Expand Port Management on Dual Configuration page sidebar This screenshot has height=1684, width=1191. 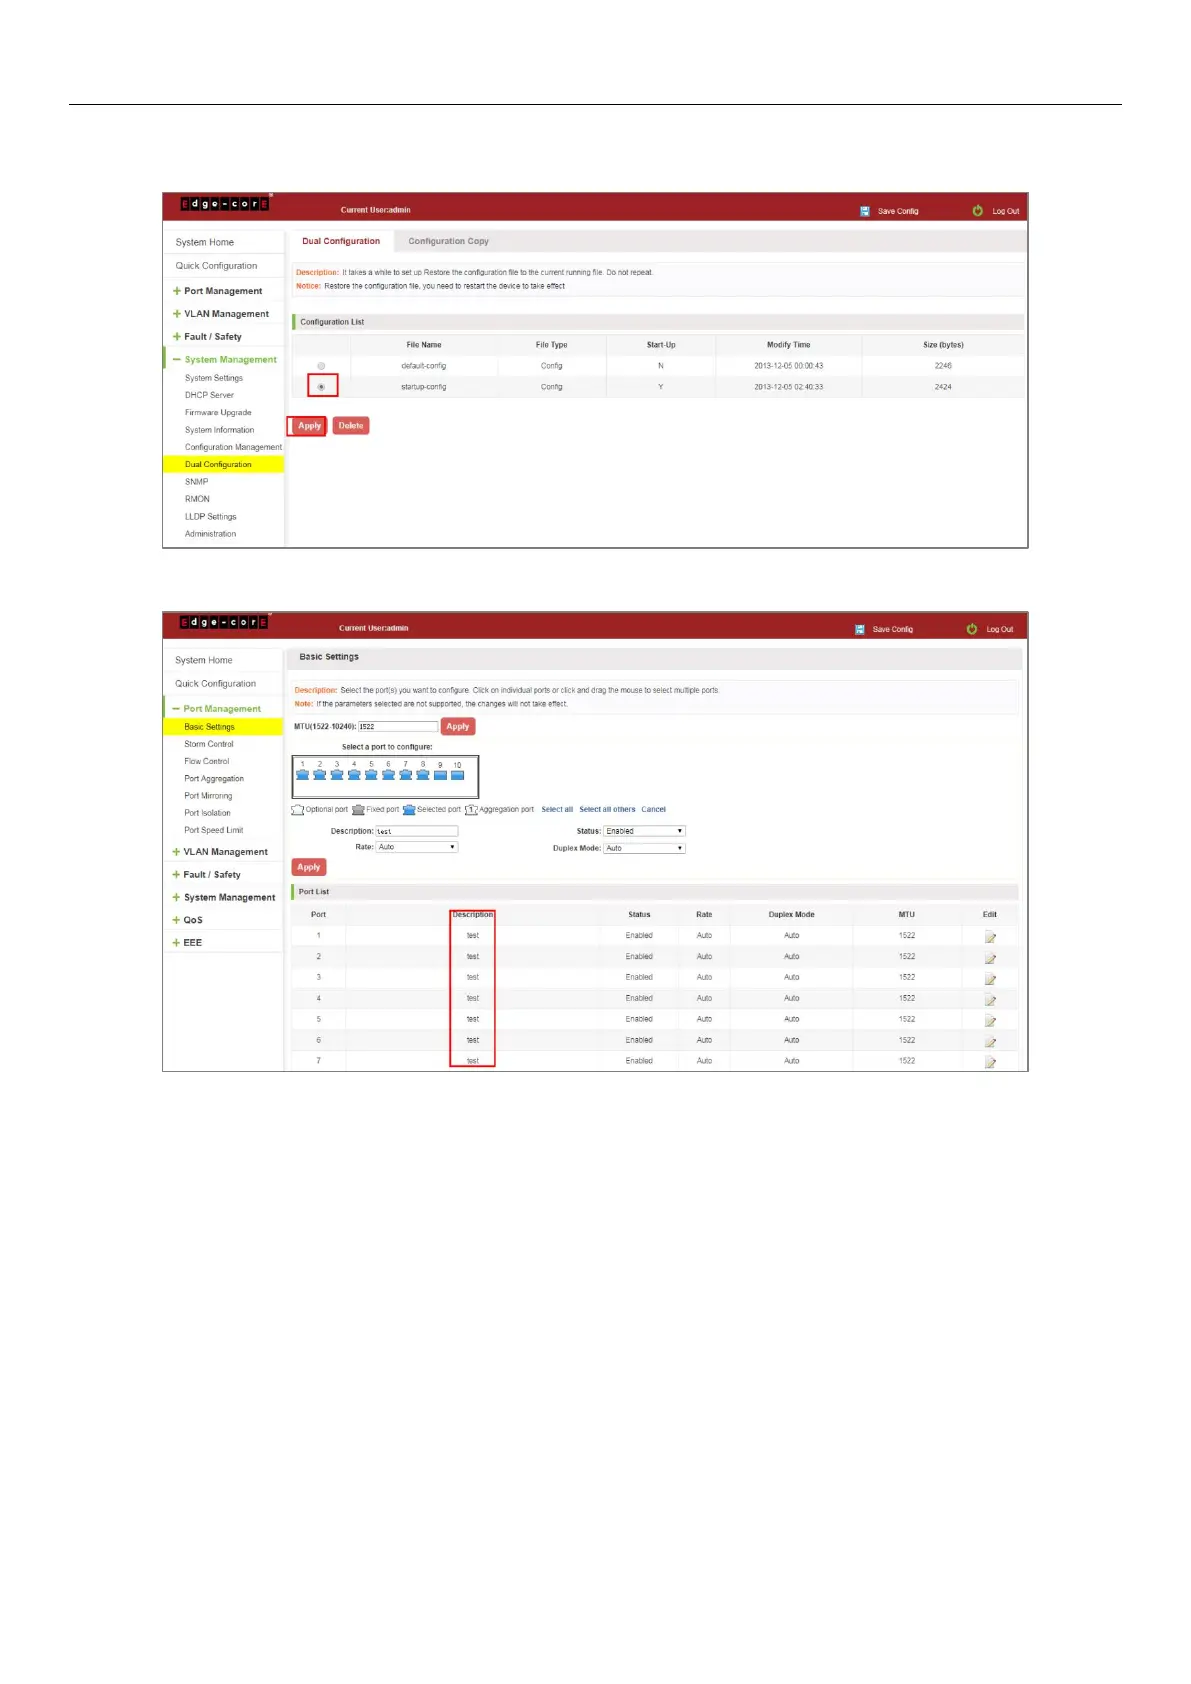217,291
